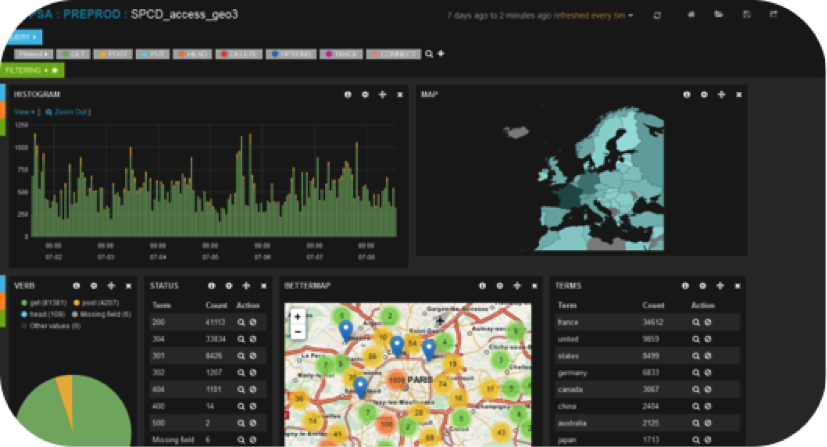Image resolution: width=827 pixels, height=447 pixels.
Task: Click the Histogram panel move icon
Action: click(382, 94)
